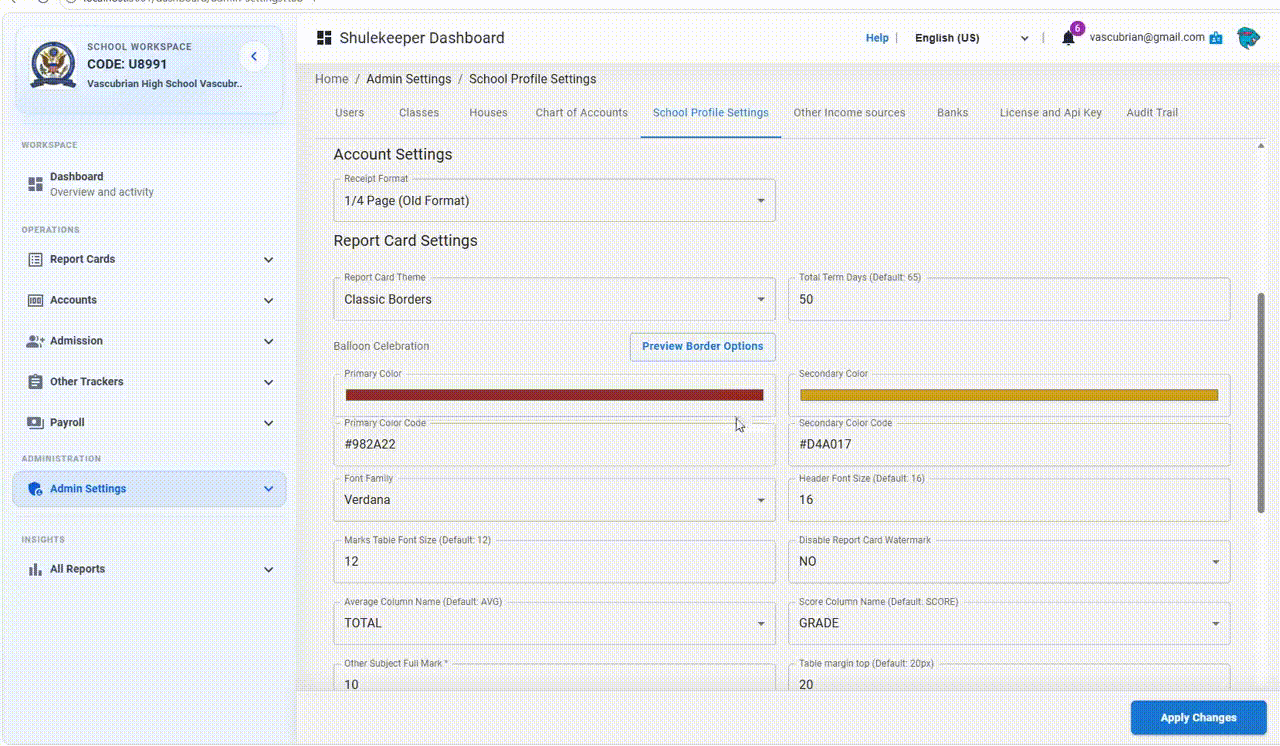The width and height of the screenshot is (1280, 746).
Task: Click Apply Changes button
Action: tap(1199, 717)
